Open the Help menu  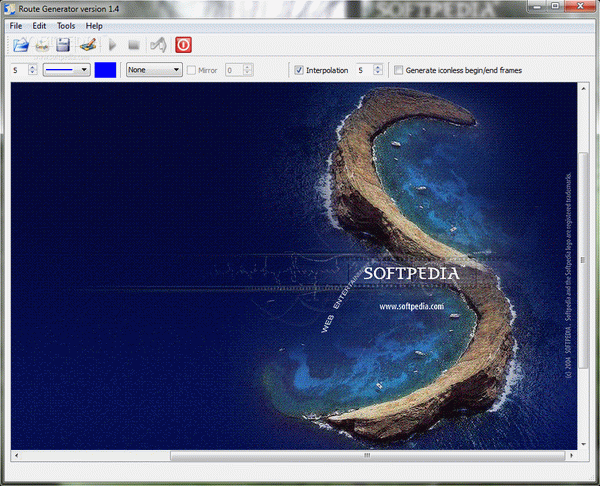tap(94, 25)
